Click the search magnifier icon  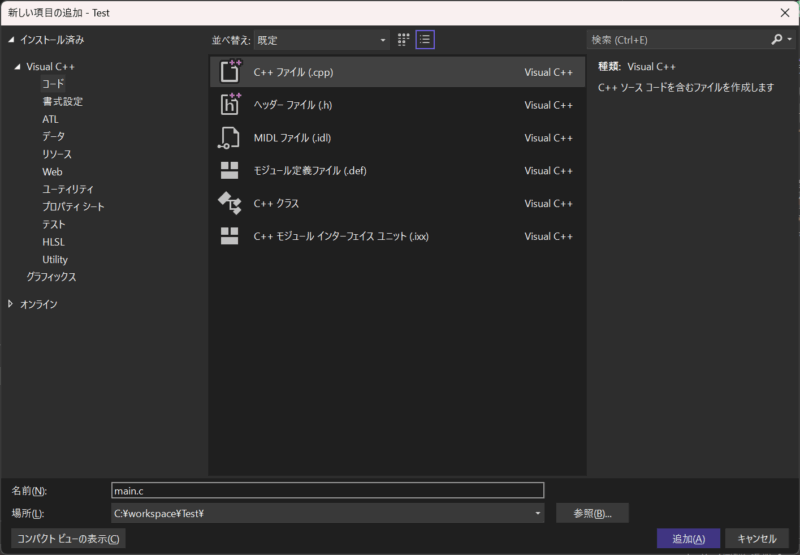777,40
